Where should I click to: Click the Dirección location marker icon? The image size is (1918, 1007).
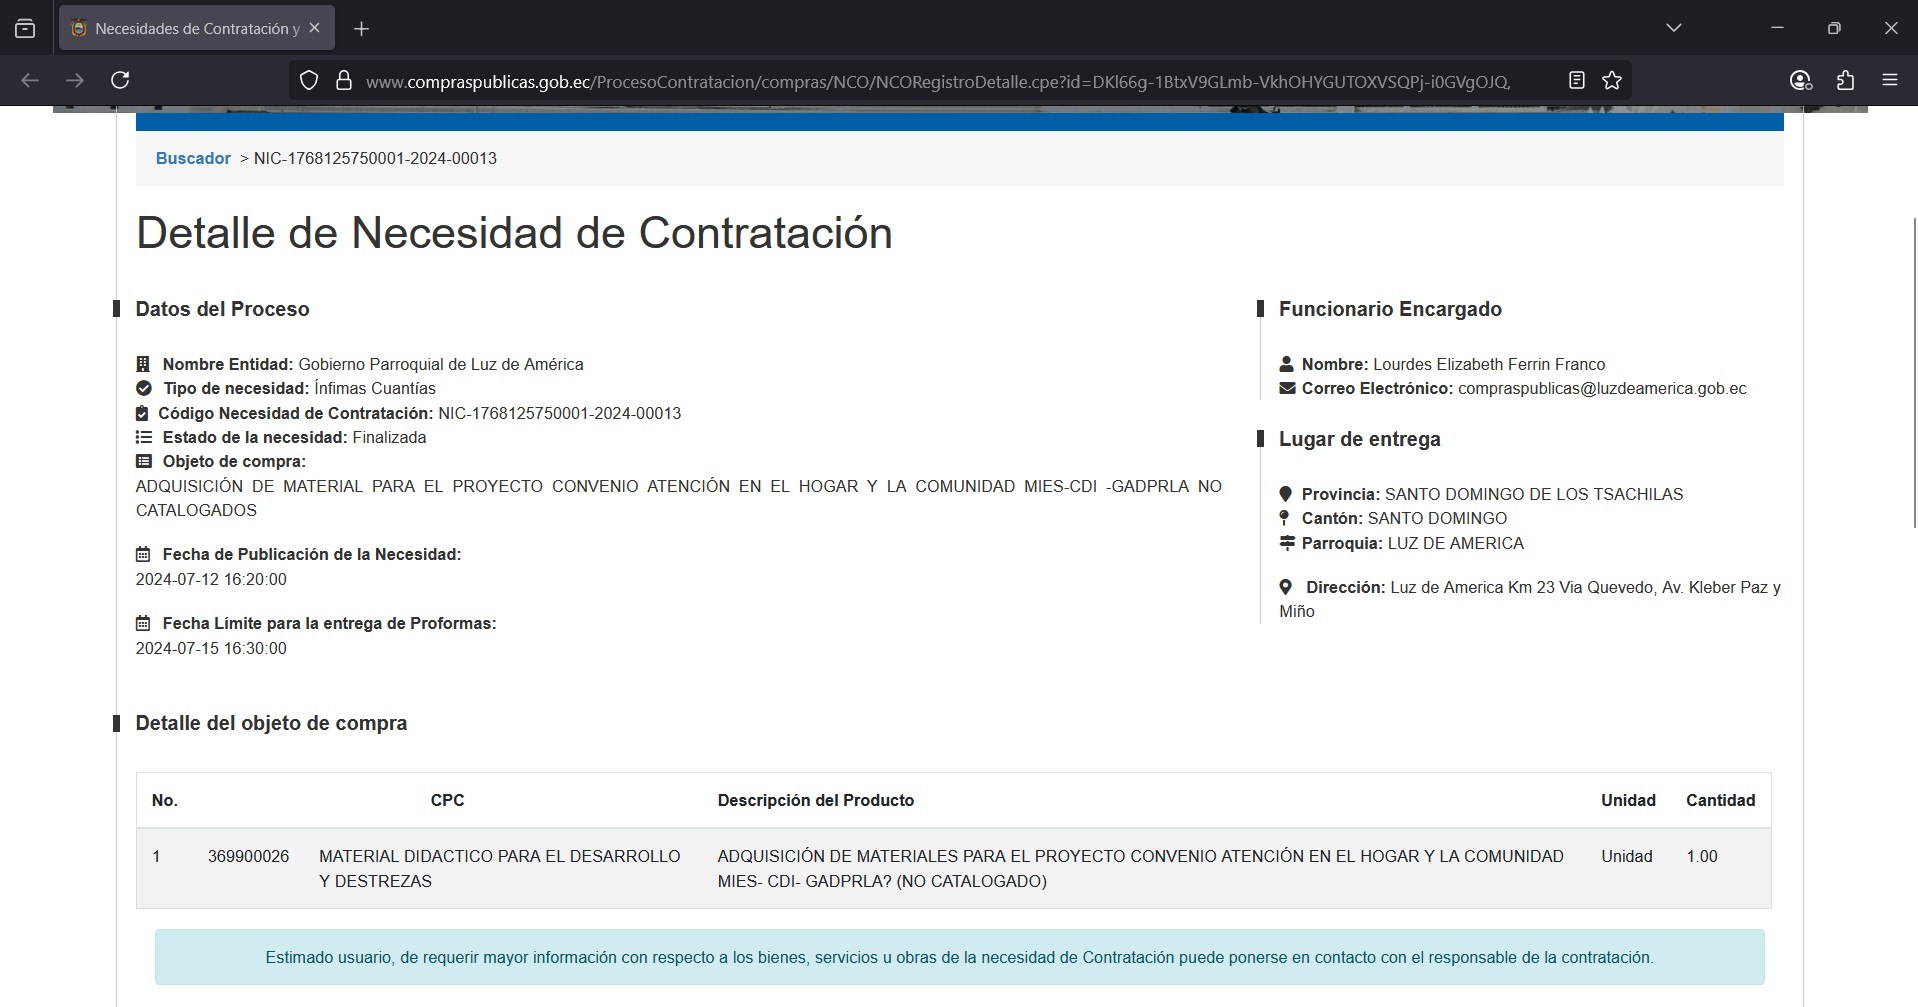tap(1285, 587)
